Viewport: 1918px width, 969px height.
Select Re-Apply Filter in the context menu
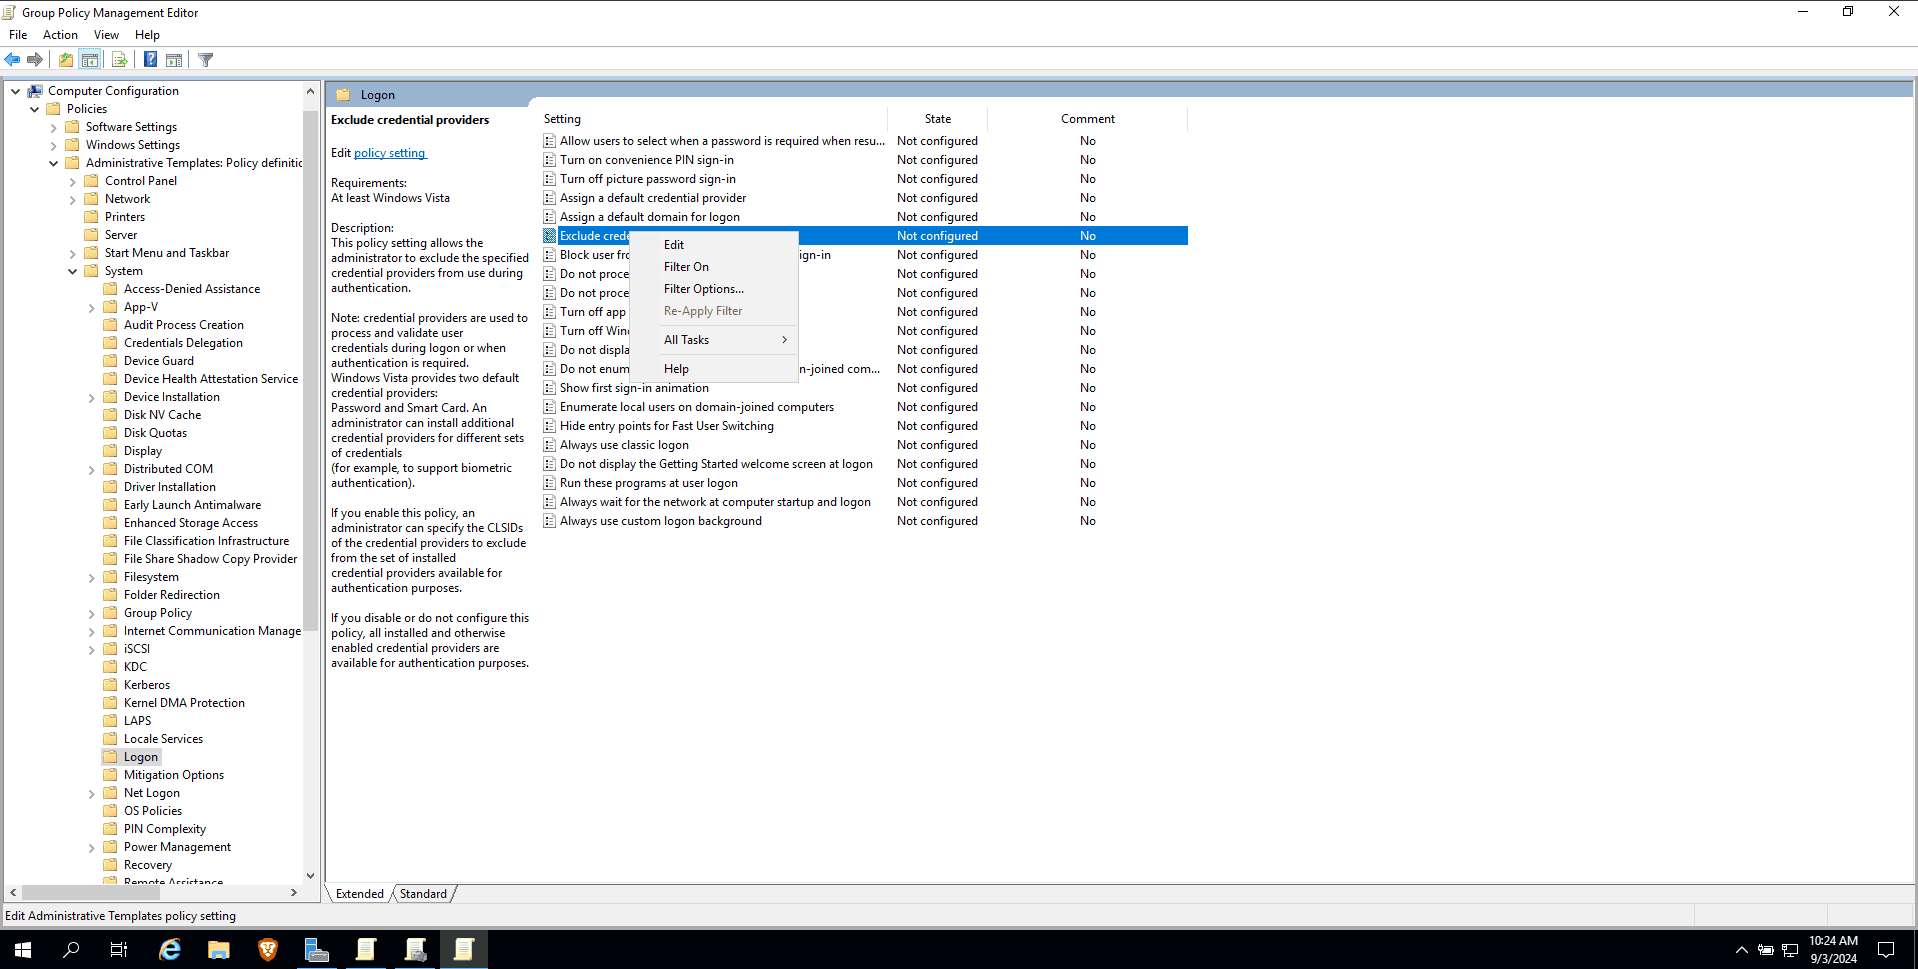(x=702, y=310)
